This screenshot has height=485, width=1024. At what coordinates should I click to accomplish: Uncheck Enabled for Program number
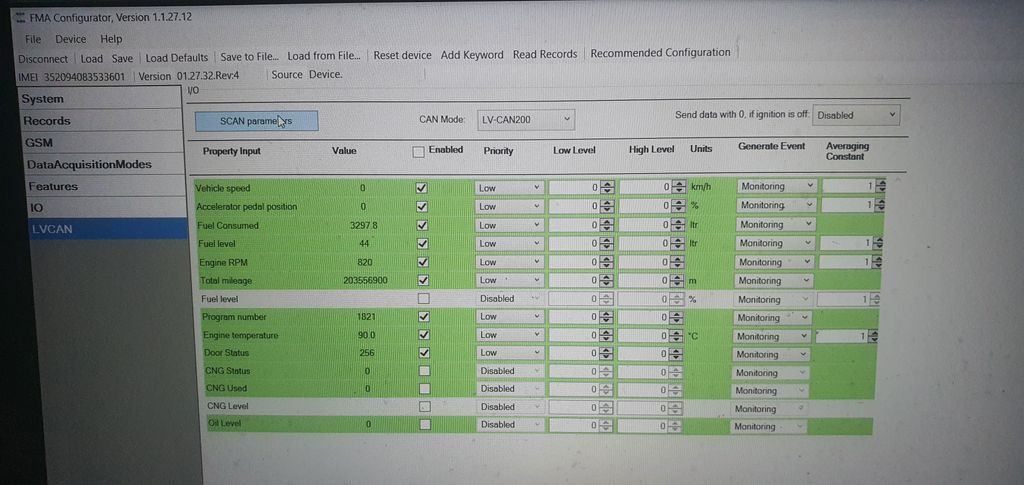[423, 316]
